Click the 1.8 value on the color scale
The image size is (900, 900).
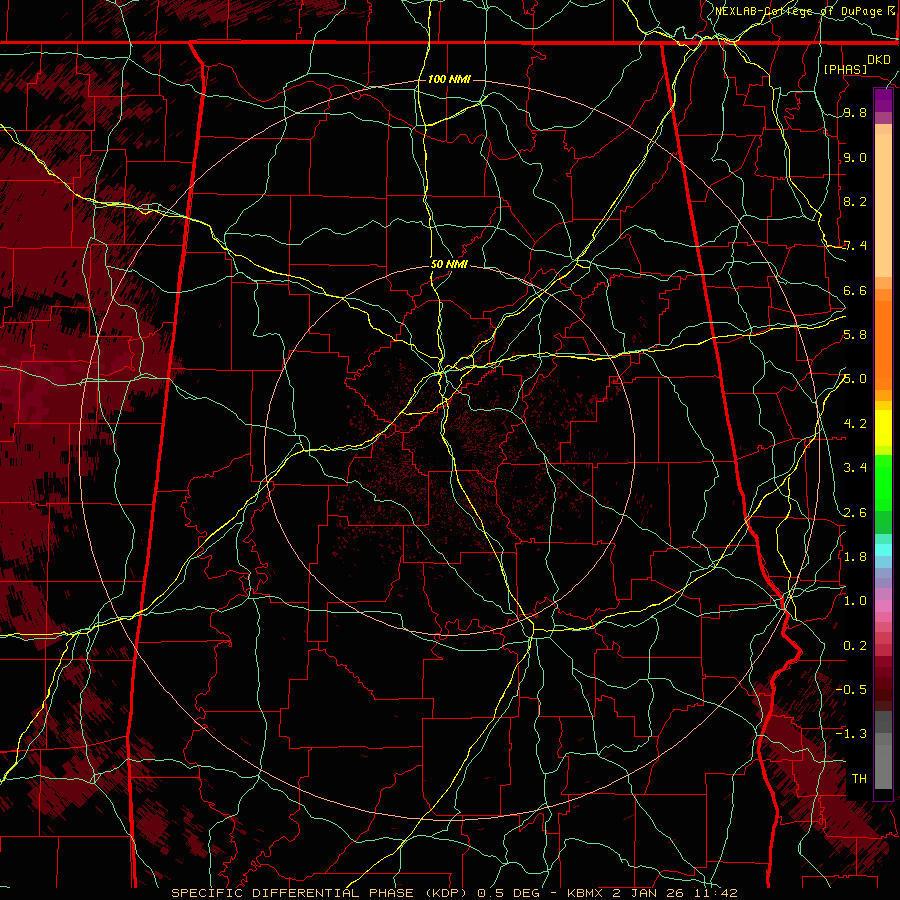[855, 556]
